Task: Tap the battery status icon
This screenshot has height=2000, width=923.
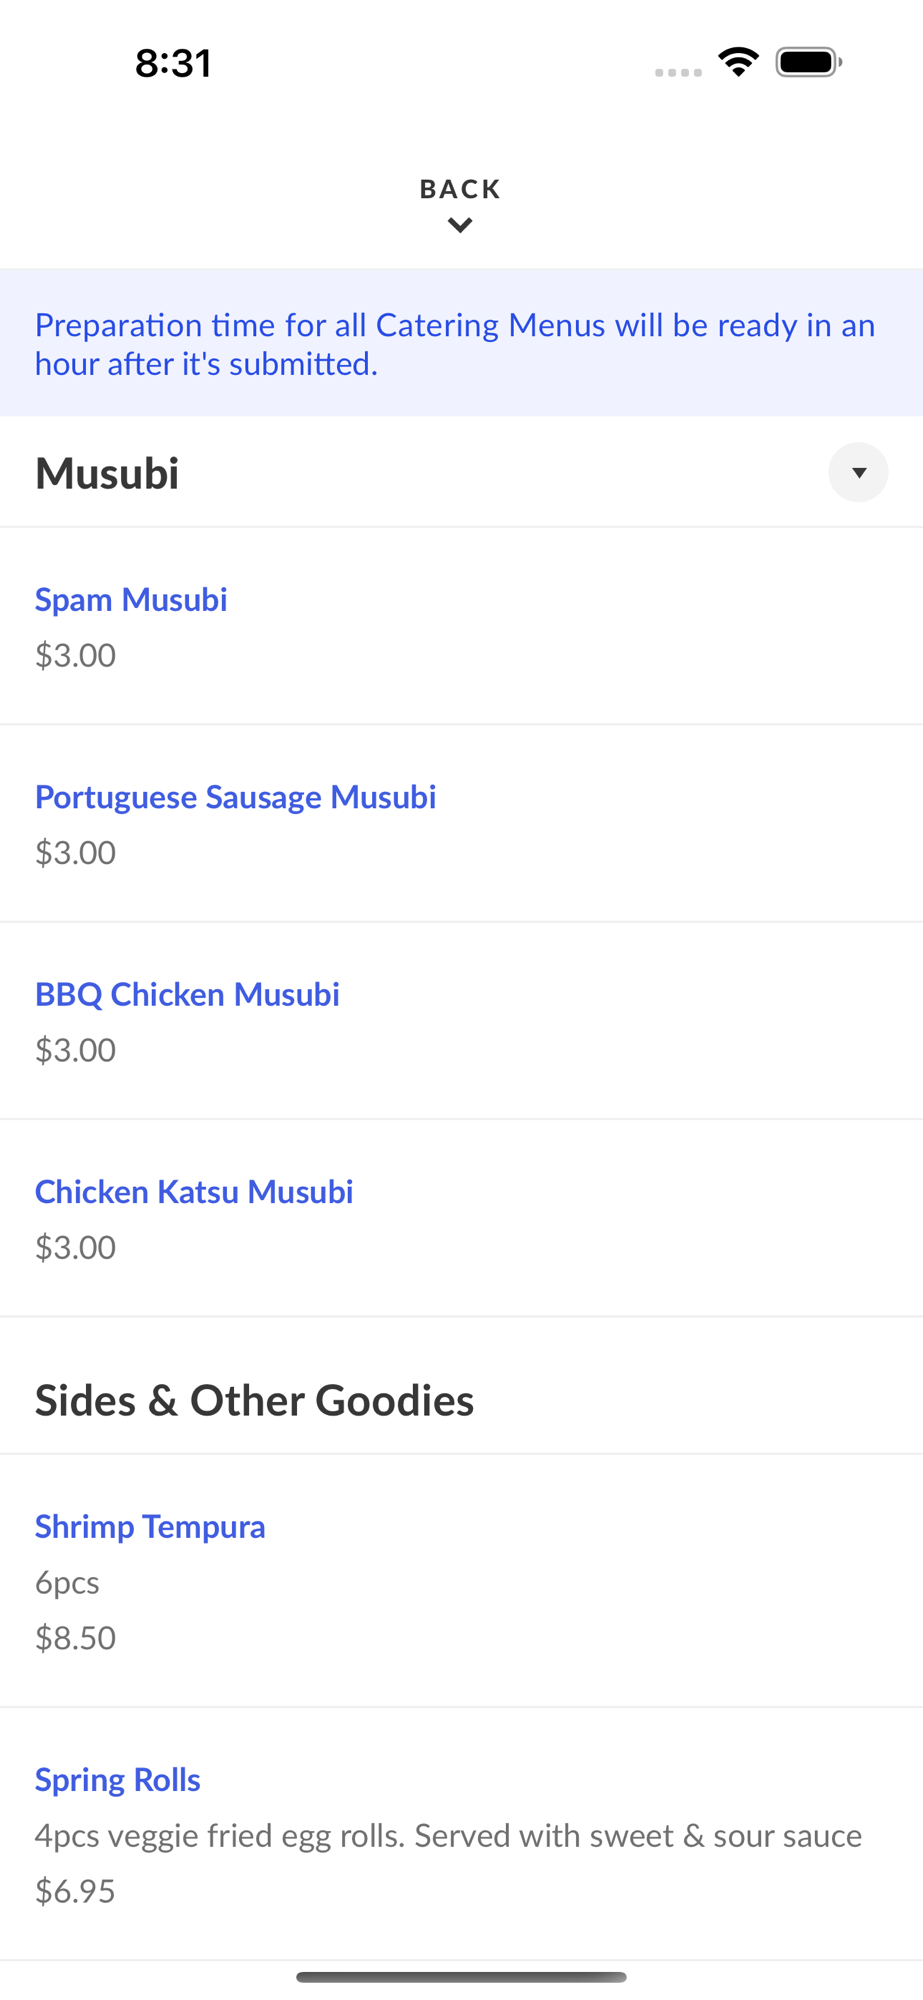Action: pyautogui.click(x=809, y=63)
